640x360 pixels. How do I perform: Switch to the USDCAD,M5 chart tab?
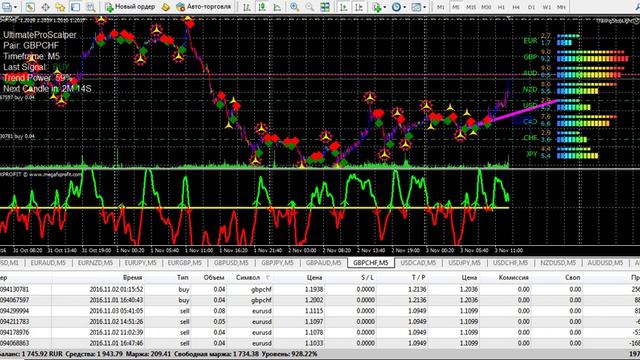point(418,263)
